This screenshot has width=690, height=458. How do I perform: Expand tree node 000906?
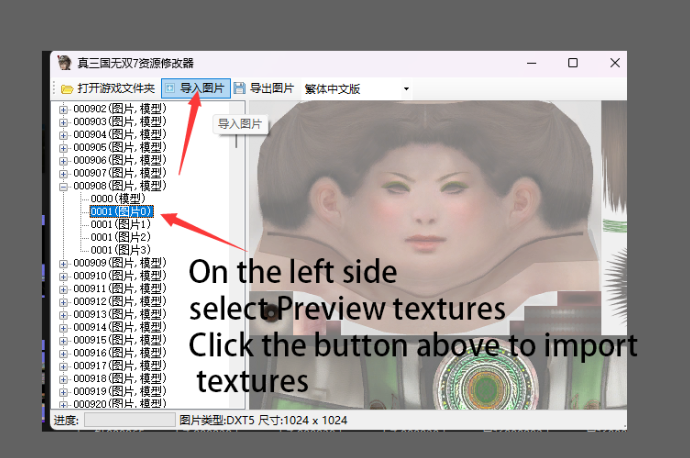[63, 161]
